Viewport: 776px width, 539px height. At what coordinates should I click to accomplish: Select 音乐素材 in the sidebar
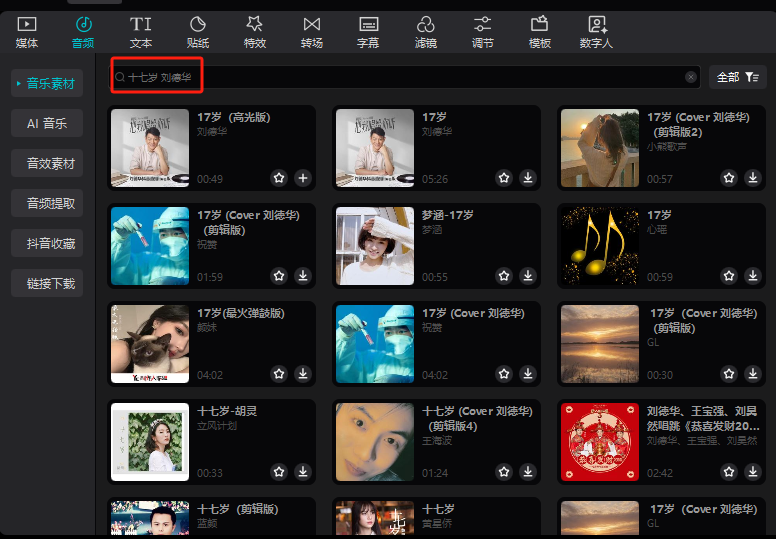tap(47, 83)
